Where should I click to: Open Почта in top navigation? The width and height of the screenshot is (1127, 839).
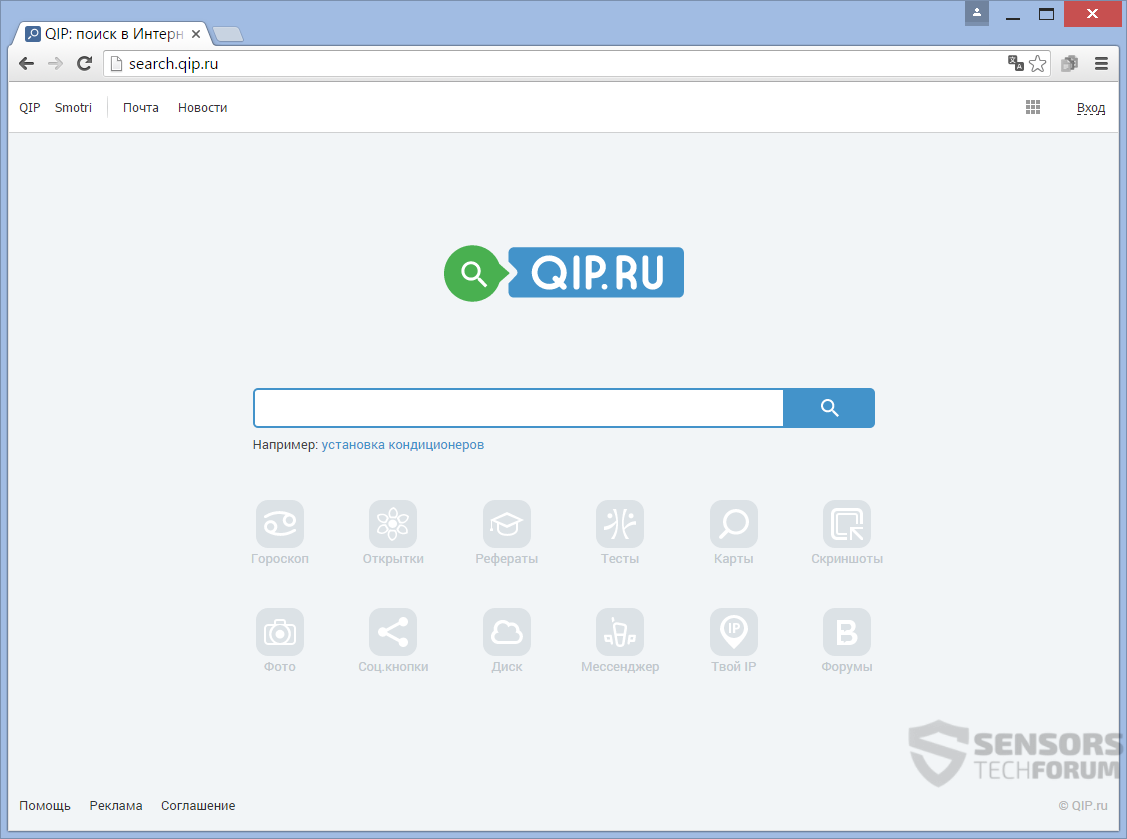point(141,107)
